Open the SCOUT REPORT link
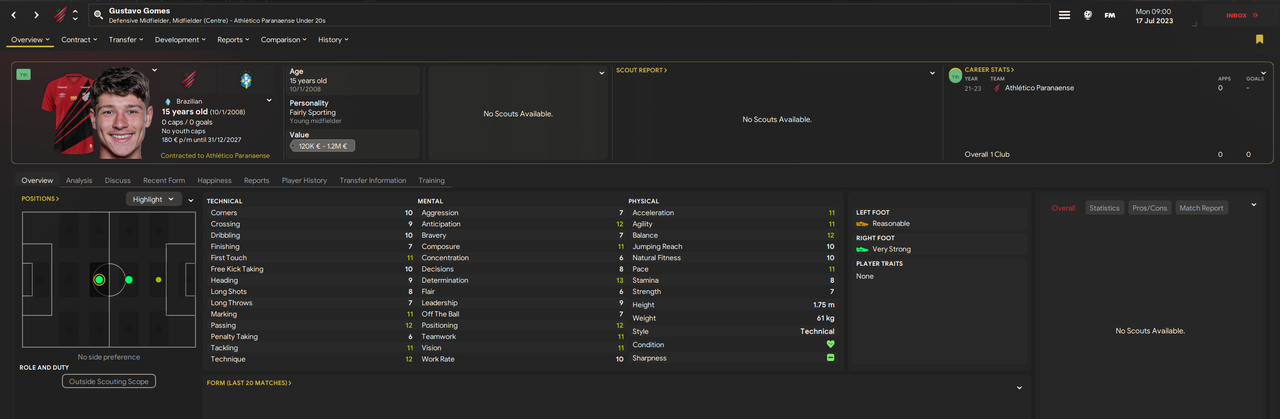The height and width of the screenshot is (419, 1280). [641, 71]
